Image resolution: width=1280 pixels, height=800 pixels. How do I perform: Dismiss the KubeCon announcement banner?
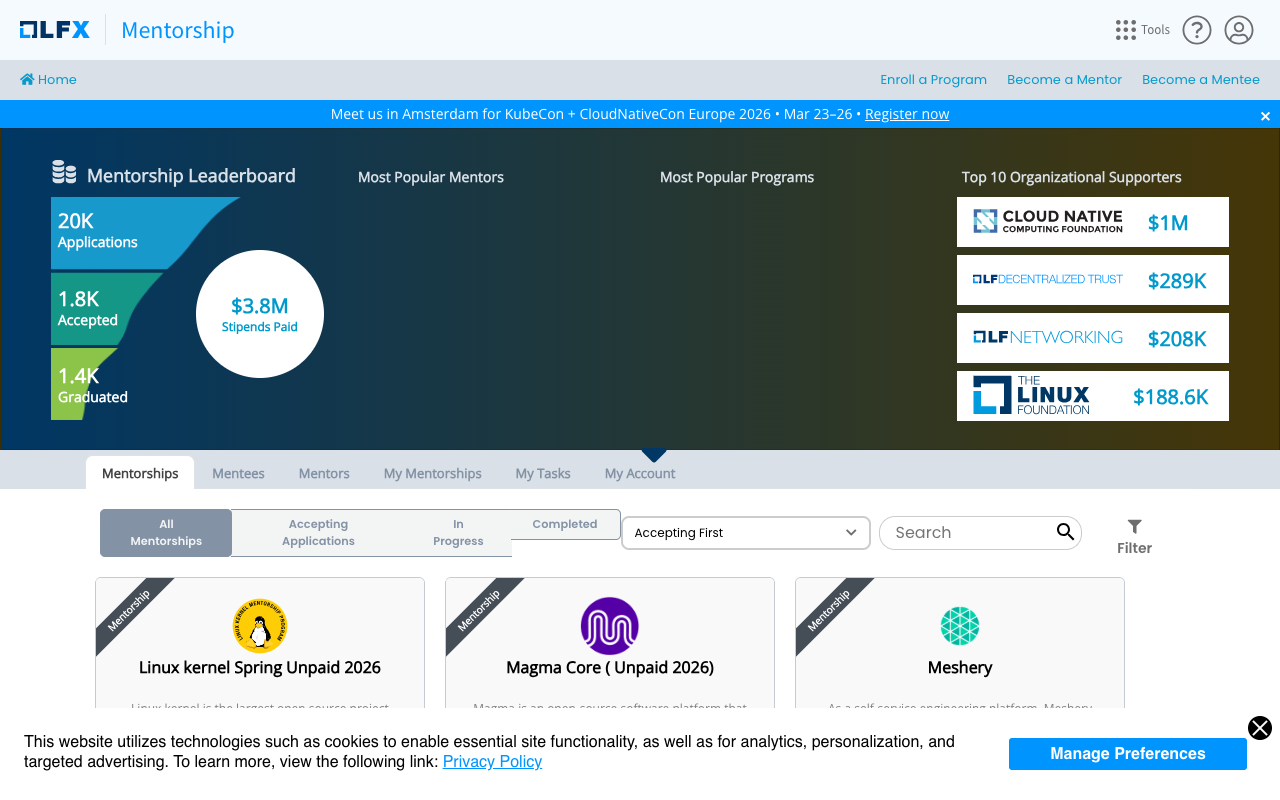click(x=1265, y=115)
